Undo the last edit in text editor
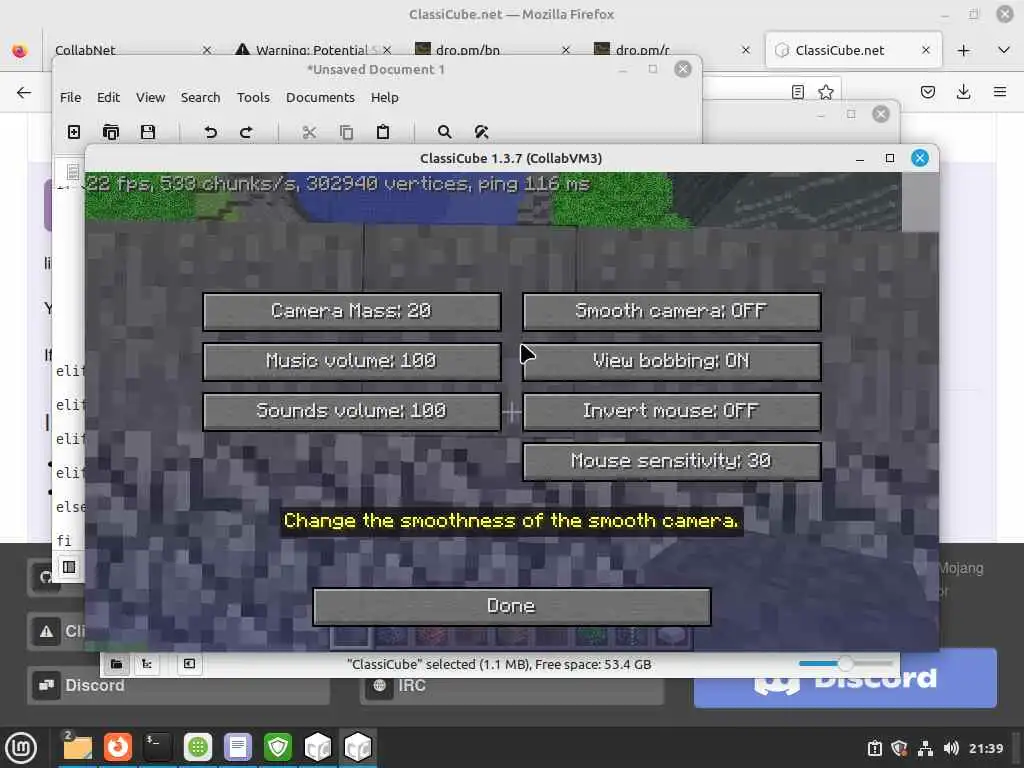This screenshot has width=1024, height=768. pos(210,132)
